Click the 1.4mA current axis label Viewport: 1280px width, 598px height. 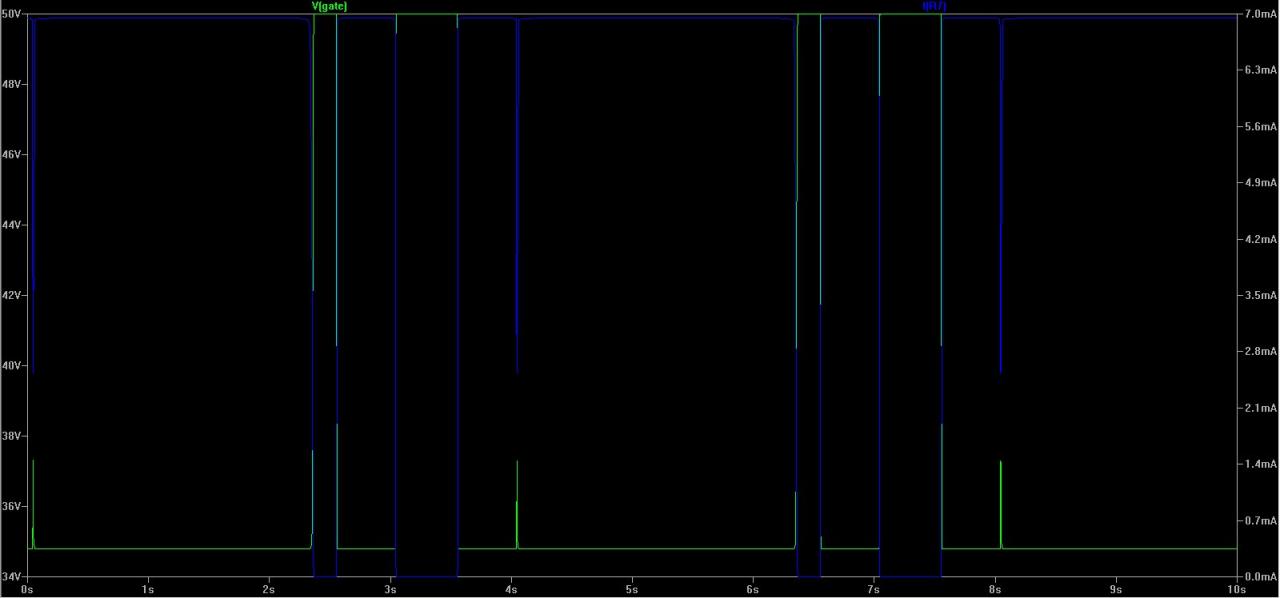[x=1261, y=464]
